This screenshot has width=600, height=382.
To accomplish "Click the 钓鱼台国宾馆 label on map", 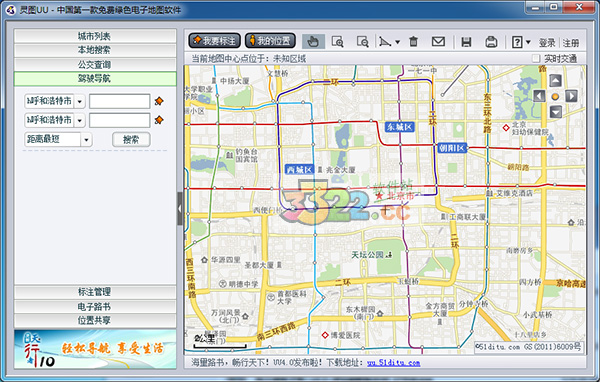I will pyautogui.click(x=246, y=155).
